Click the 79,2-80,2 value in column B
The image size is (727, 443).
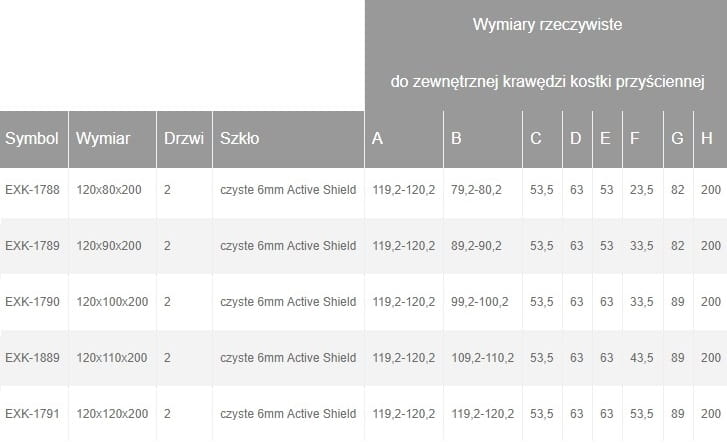[476, 189]
